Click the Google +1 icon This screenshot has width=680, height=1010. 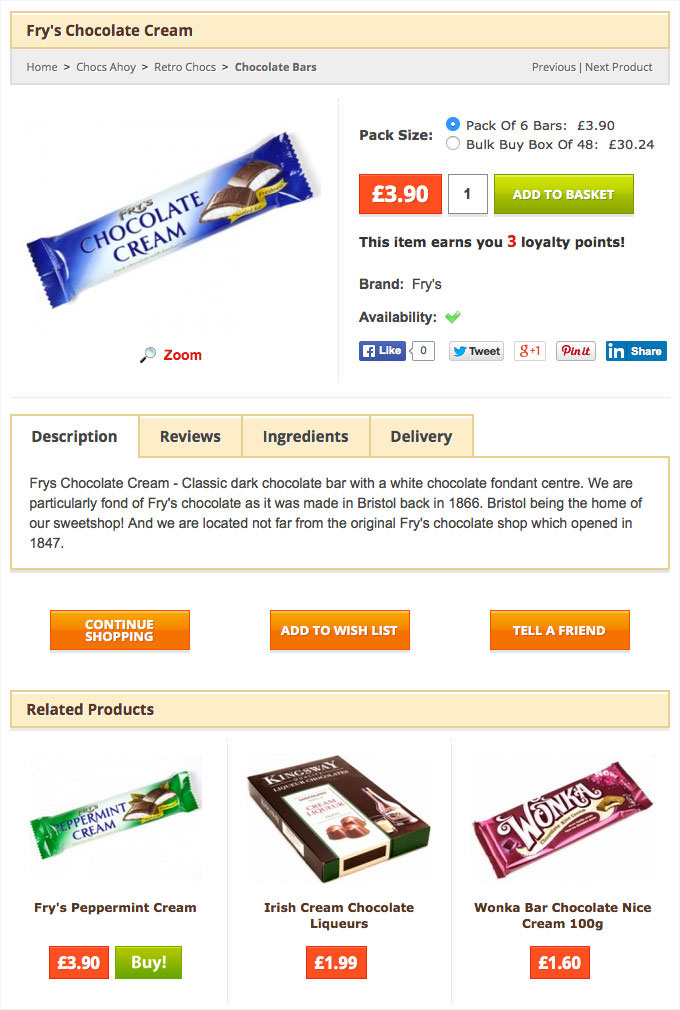point(530,351)
